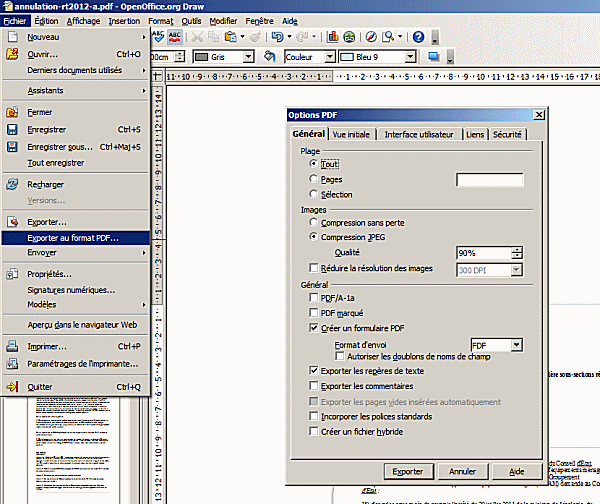Expand Derniers documents utilisés submenu

click(x=144, y=70)
